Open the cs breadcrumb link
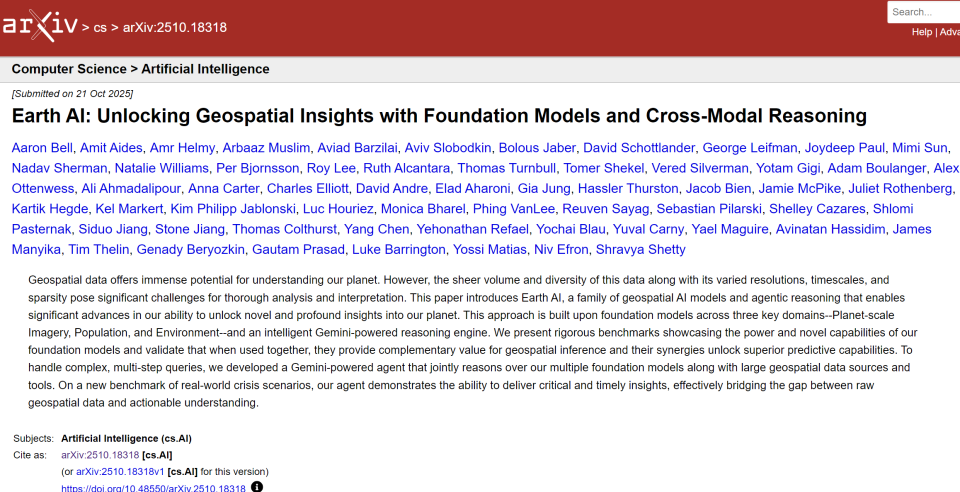The height and width of the screenshot is (492, 960). [x=100, y=27]
